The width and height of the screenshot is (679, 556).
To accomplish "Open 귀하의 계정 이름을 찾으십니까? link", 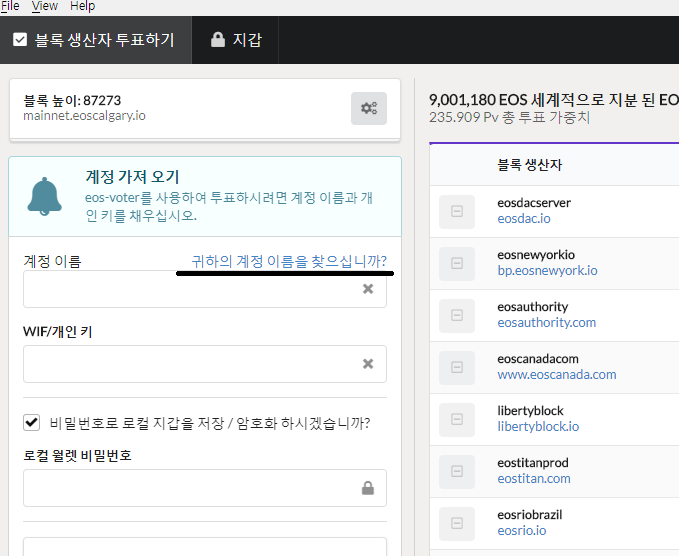I will pyautogui.click(x=289, y=261).
